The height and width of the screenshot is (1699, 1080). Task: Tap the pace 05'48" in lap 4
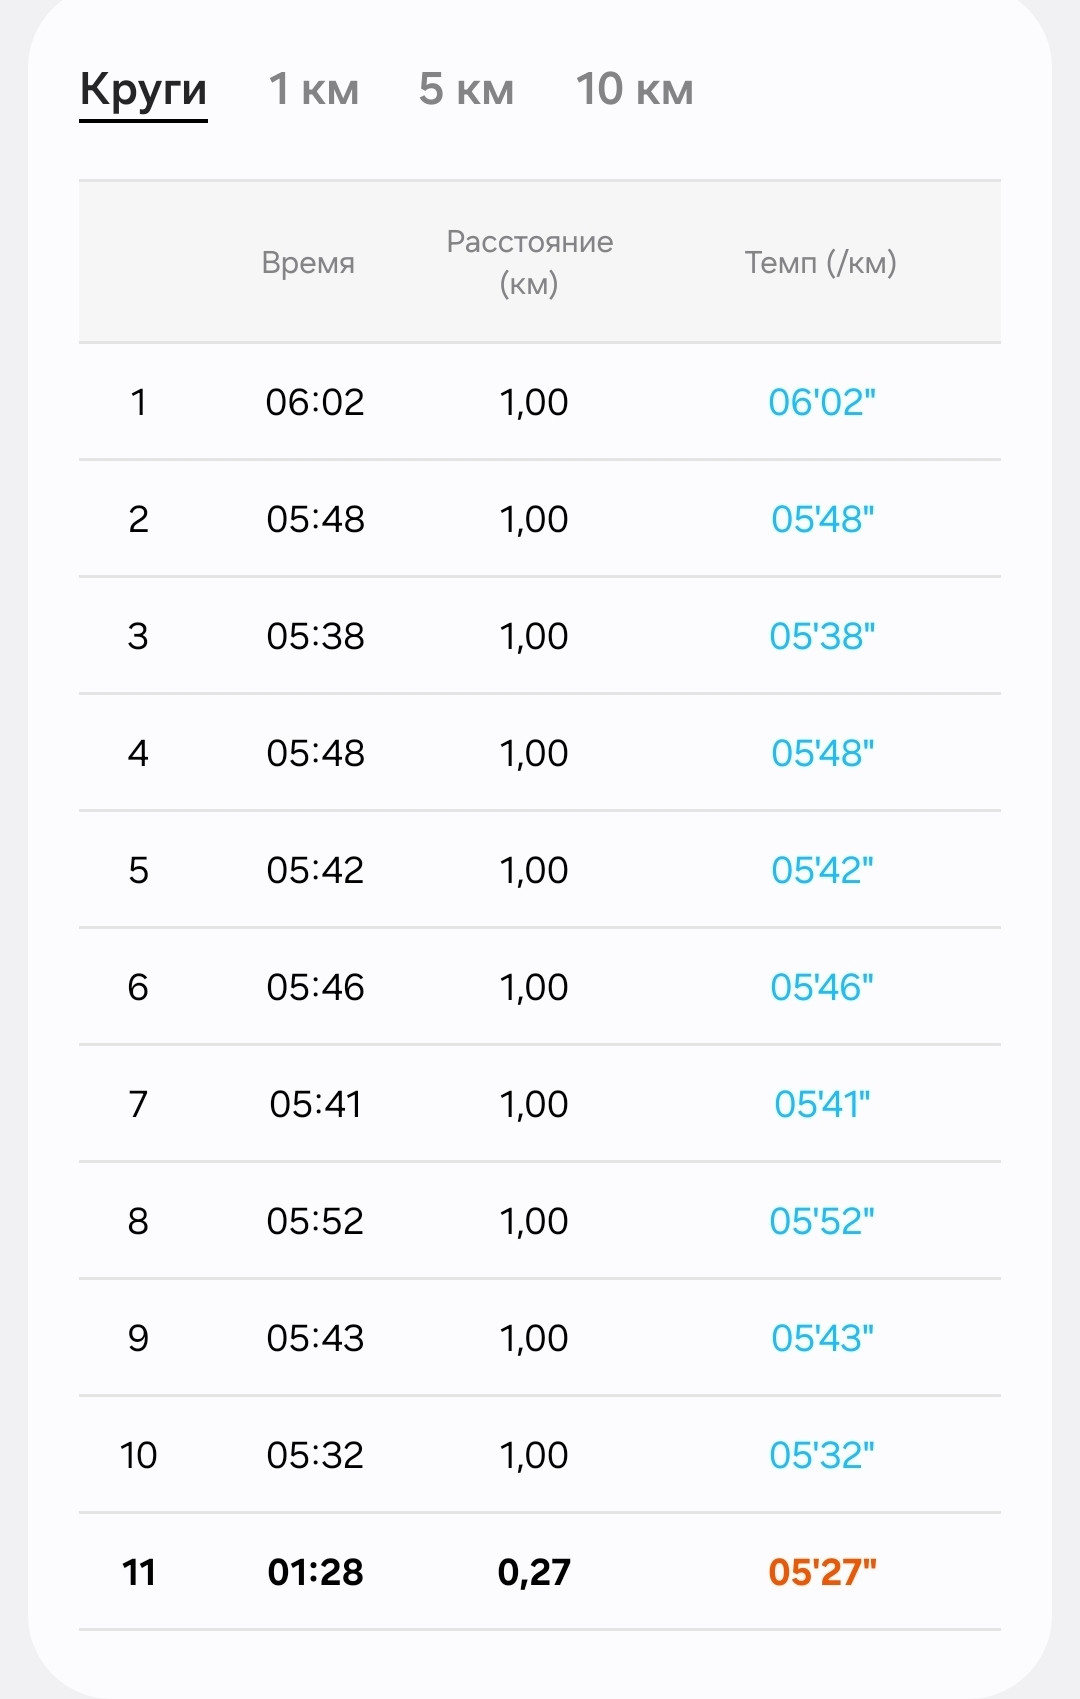(822, 753)
